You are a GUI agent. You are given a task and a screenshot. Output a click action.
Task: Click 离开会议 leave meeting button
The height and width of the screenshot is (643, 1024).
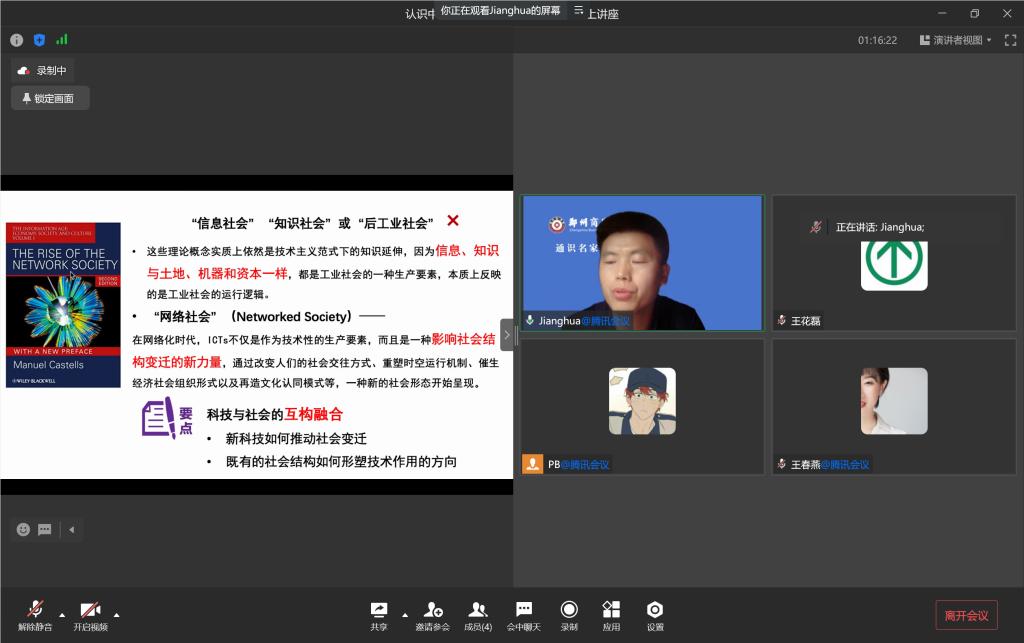pyautogui.click(x=966, y=615)
